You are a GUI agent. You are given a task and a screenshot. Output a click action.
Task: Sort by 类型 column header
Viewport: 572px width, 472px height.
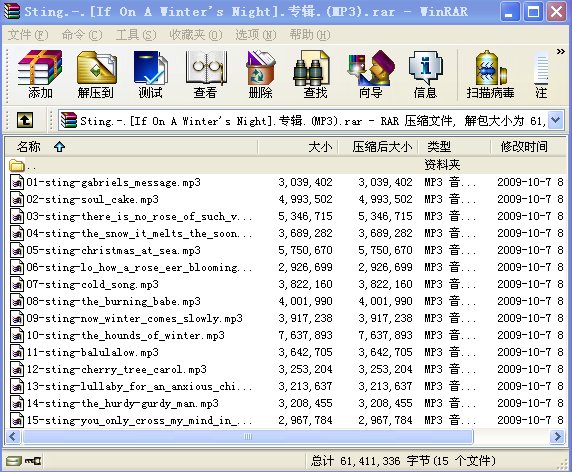point(454,147)
